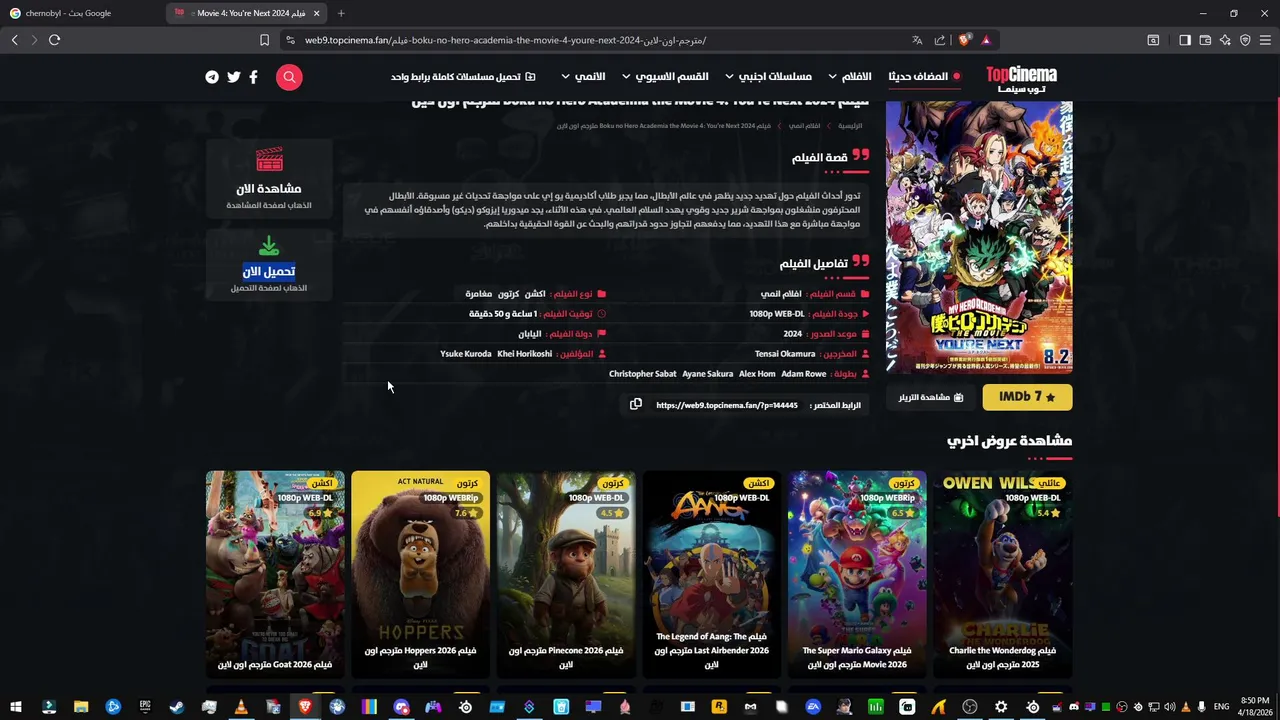Open the المضاف حديثا menu item
The height and width of the screenshot is (720, 1280).
[x=924, y=77]
